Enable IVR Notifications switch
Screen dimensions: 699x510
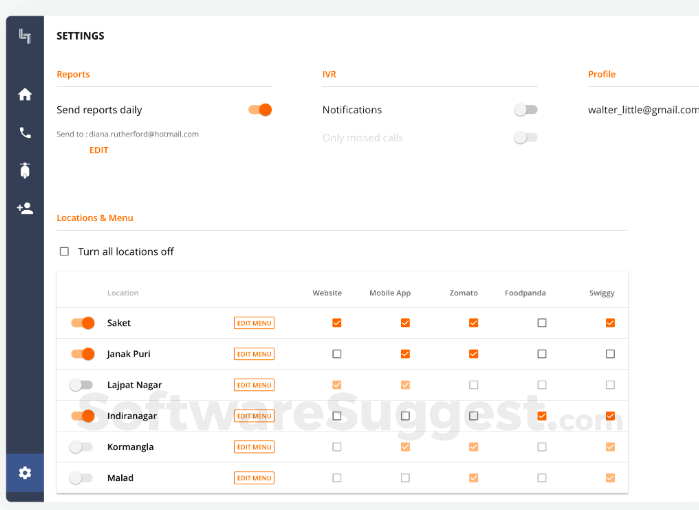[525, 110]
